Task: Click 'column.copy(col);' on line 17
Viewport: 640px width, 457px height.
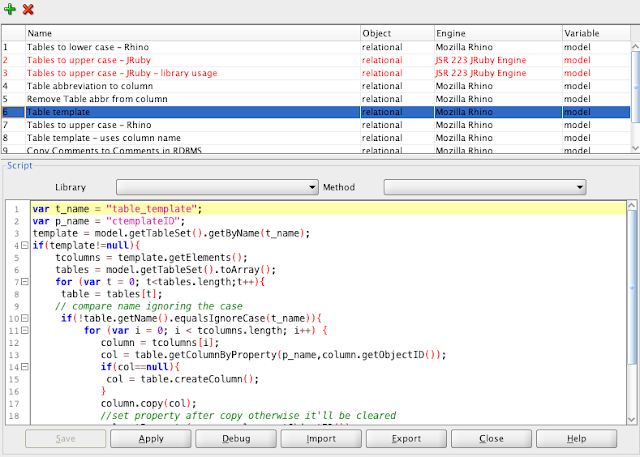Action: point(149,404)
